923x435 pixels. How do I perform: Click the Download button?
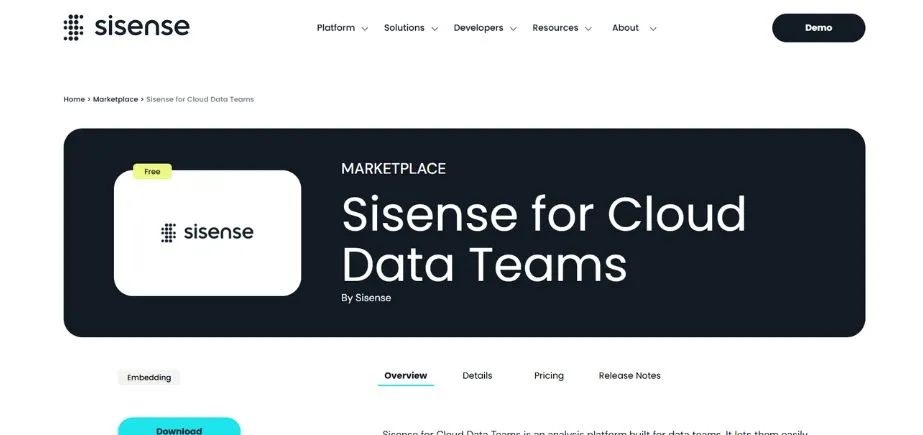point(179,427)
